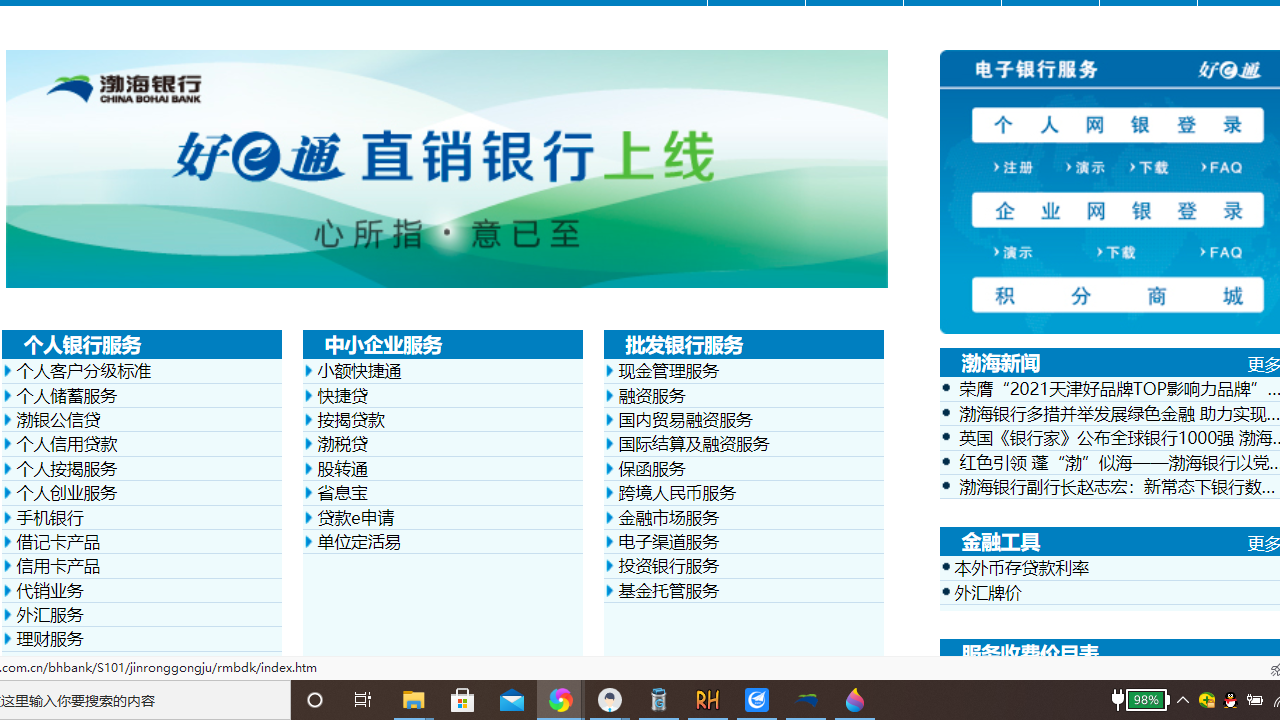Screen dimensions: 1280x720
Task: Click the 个人网银登录 button
Action: point(1117,124)
